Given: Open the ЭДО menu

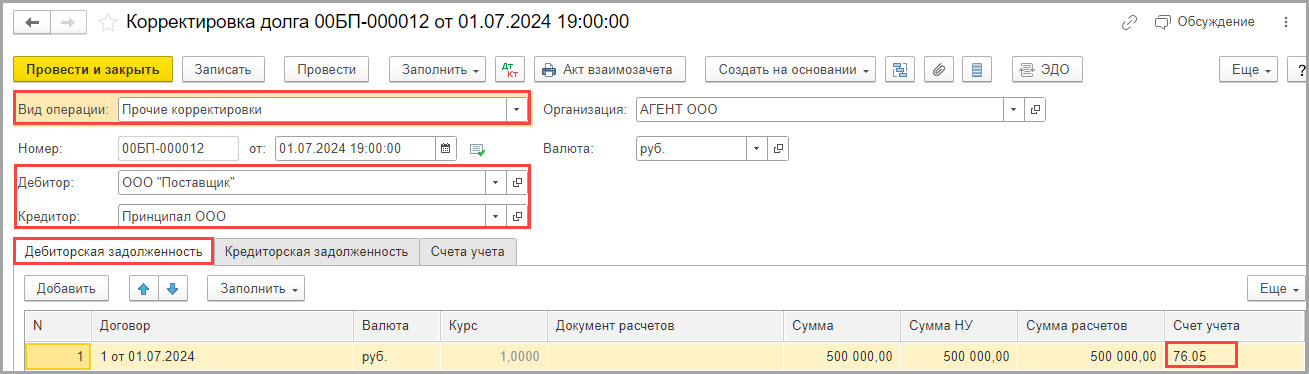Looking at the screenshot, I should pos(1047,69).
